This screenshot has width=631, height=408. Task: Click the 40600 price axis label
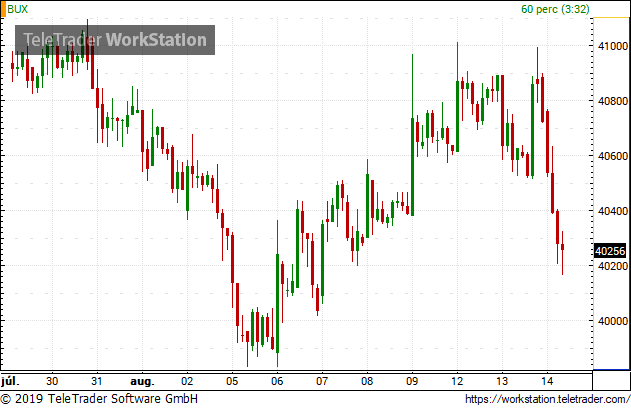click(613, 156)
